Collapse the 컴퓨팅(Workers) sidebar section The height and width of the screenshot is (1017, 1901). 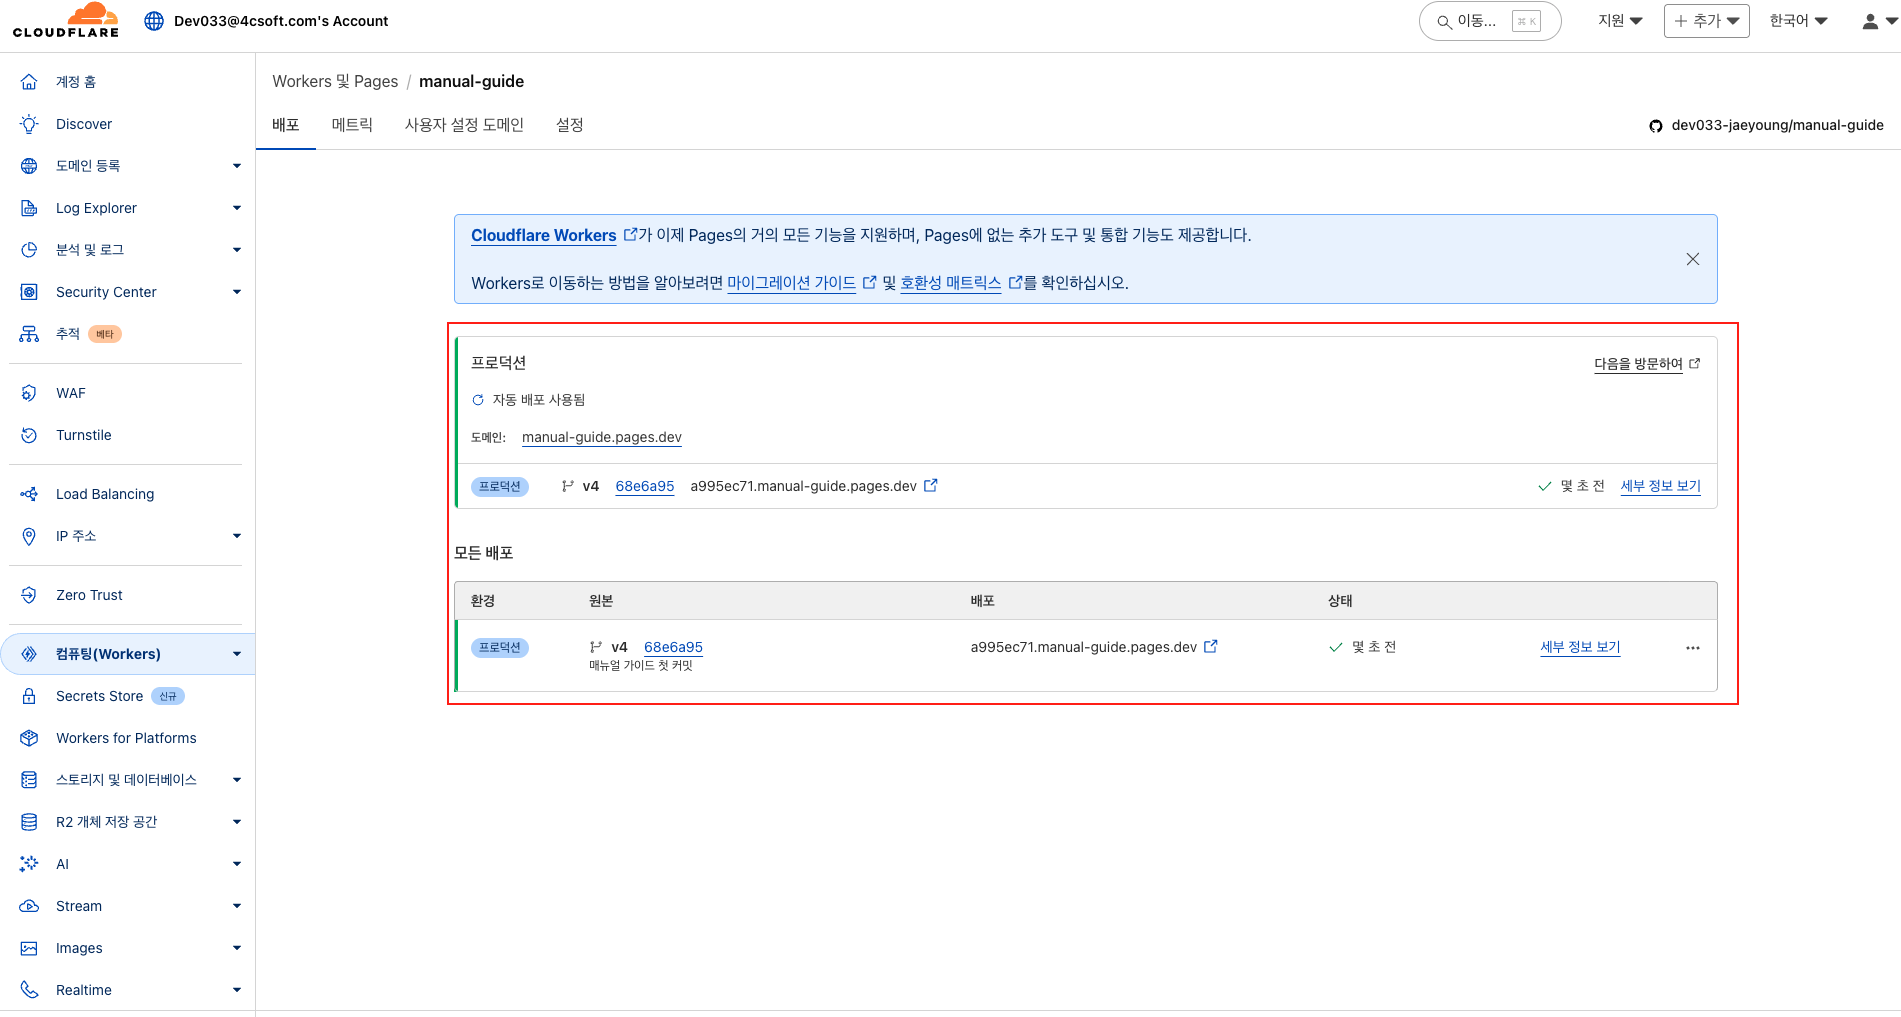[237, 654]
